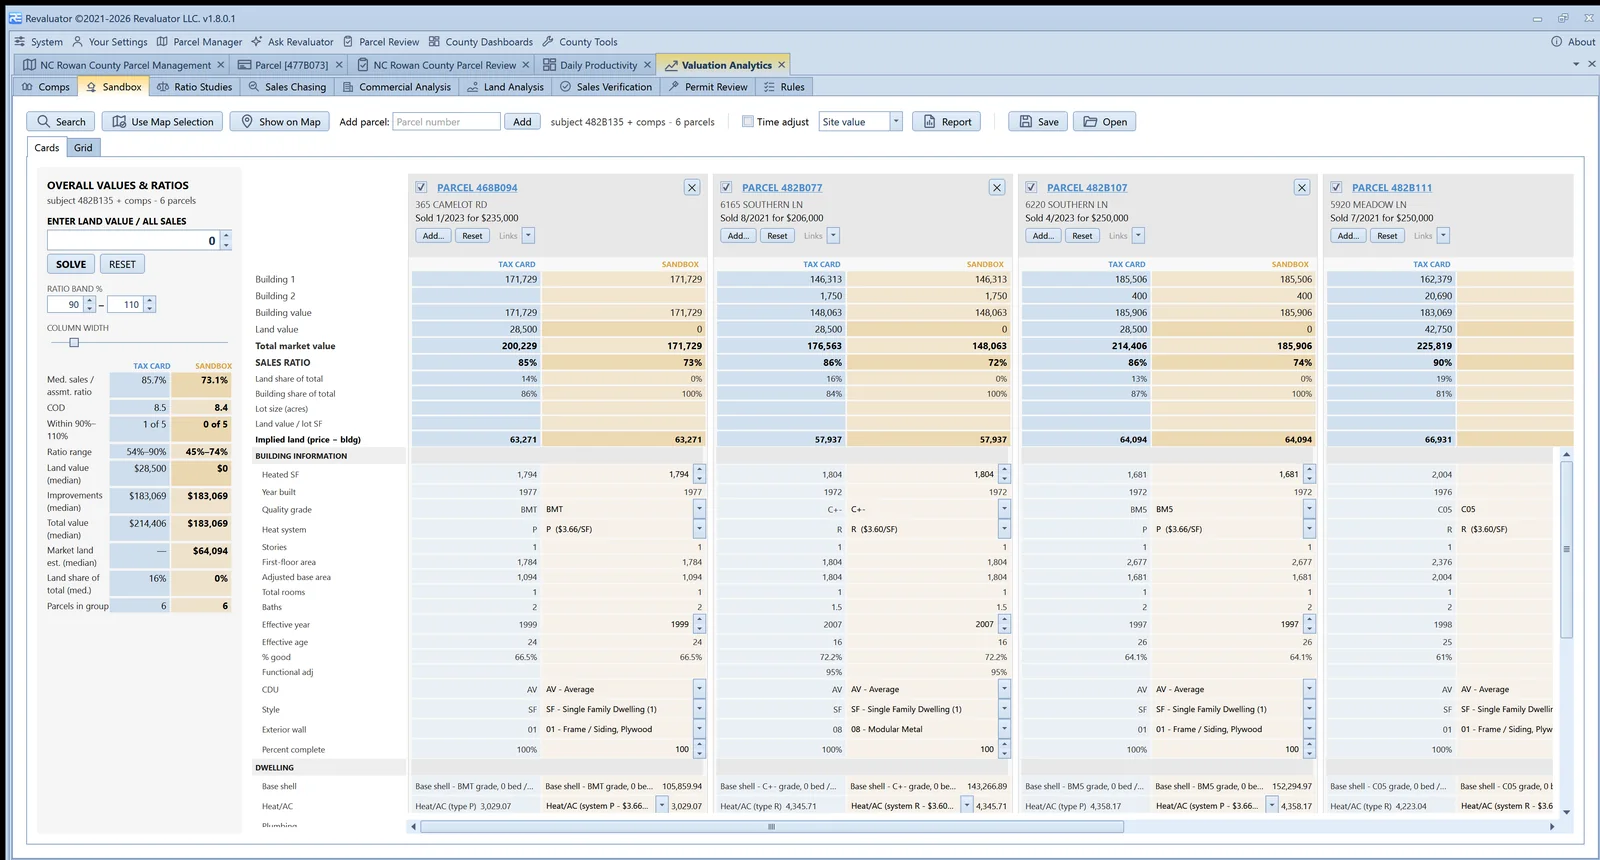Click Show on Map button
The height and width of the screenshot is (860, 1600).
click(x=280, y=122)
